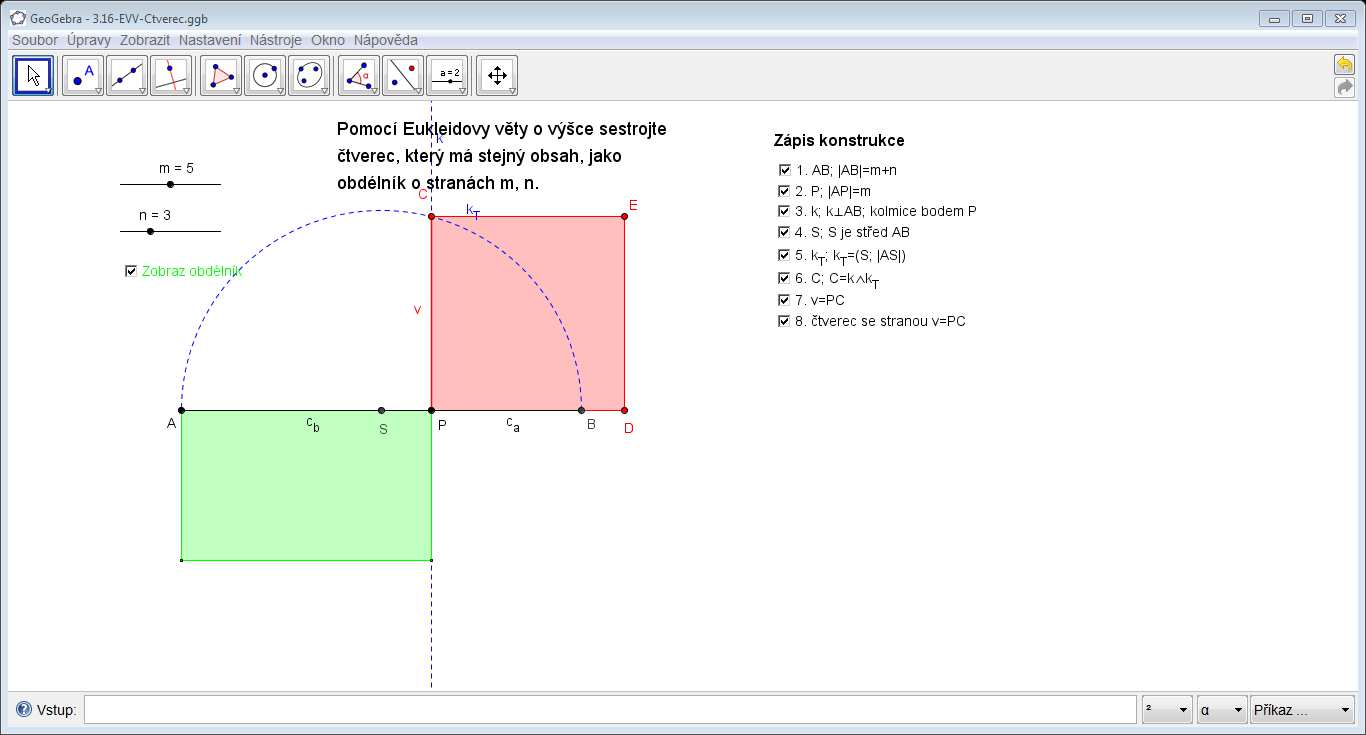1366x735 pixels.
Task: Expand the Perpendicular Line toolbox arrow
Action: 187,91
